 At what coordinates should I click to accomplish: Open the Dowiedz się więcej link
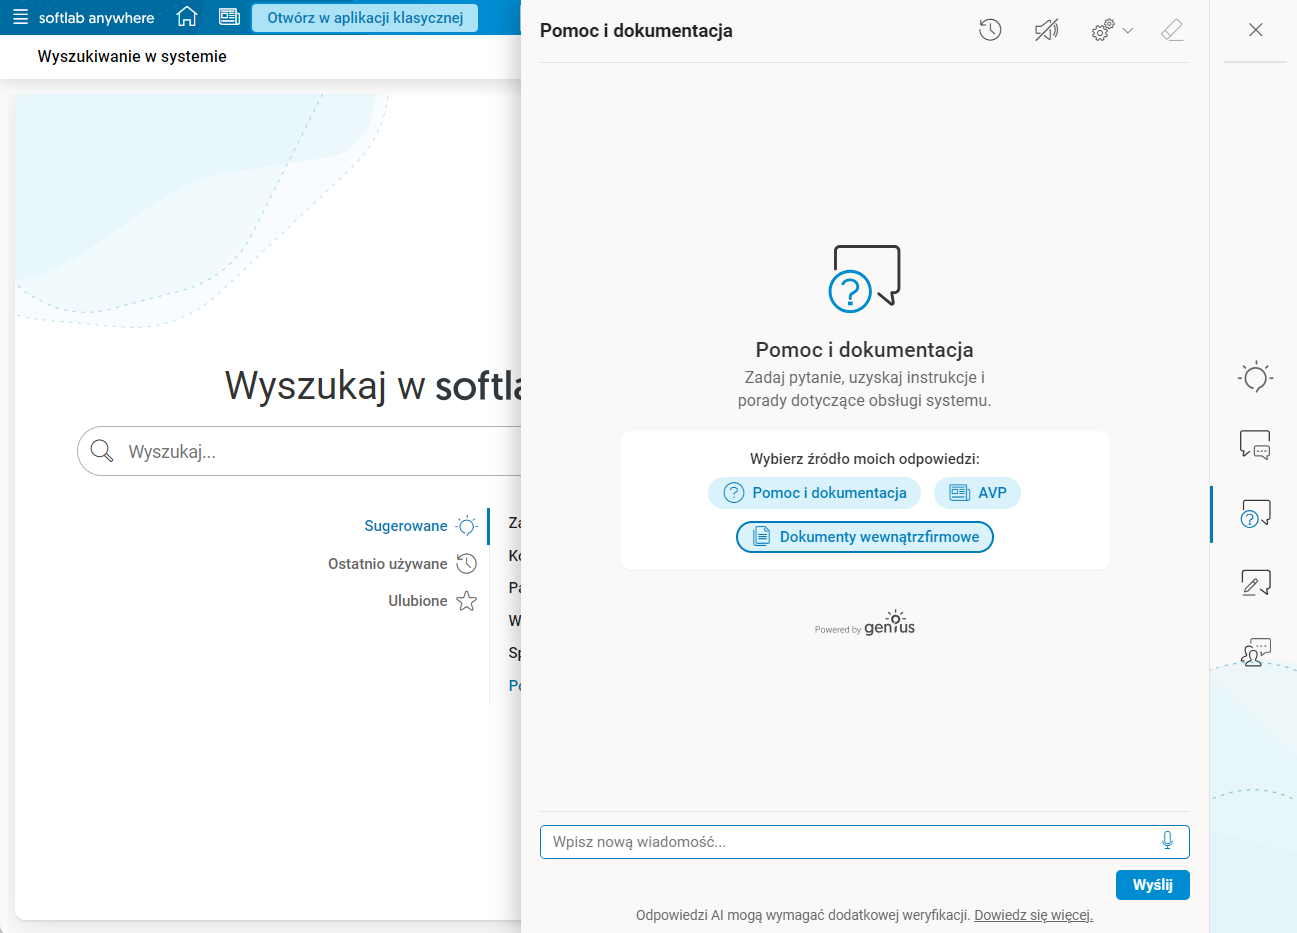click(1033, 915)
